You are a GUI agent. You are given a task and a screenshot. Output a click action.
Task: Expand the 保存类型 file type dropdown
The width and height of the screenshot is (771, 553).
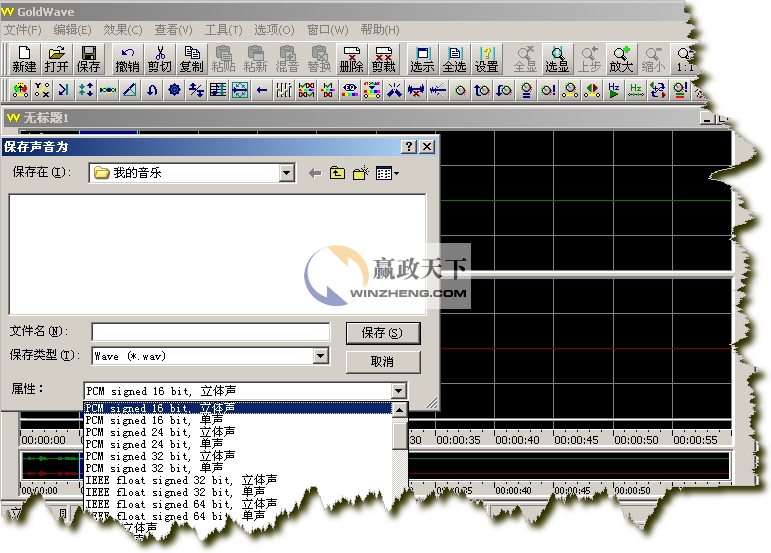pyautogui.click(x=320, y=356)
